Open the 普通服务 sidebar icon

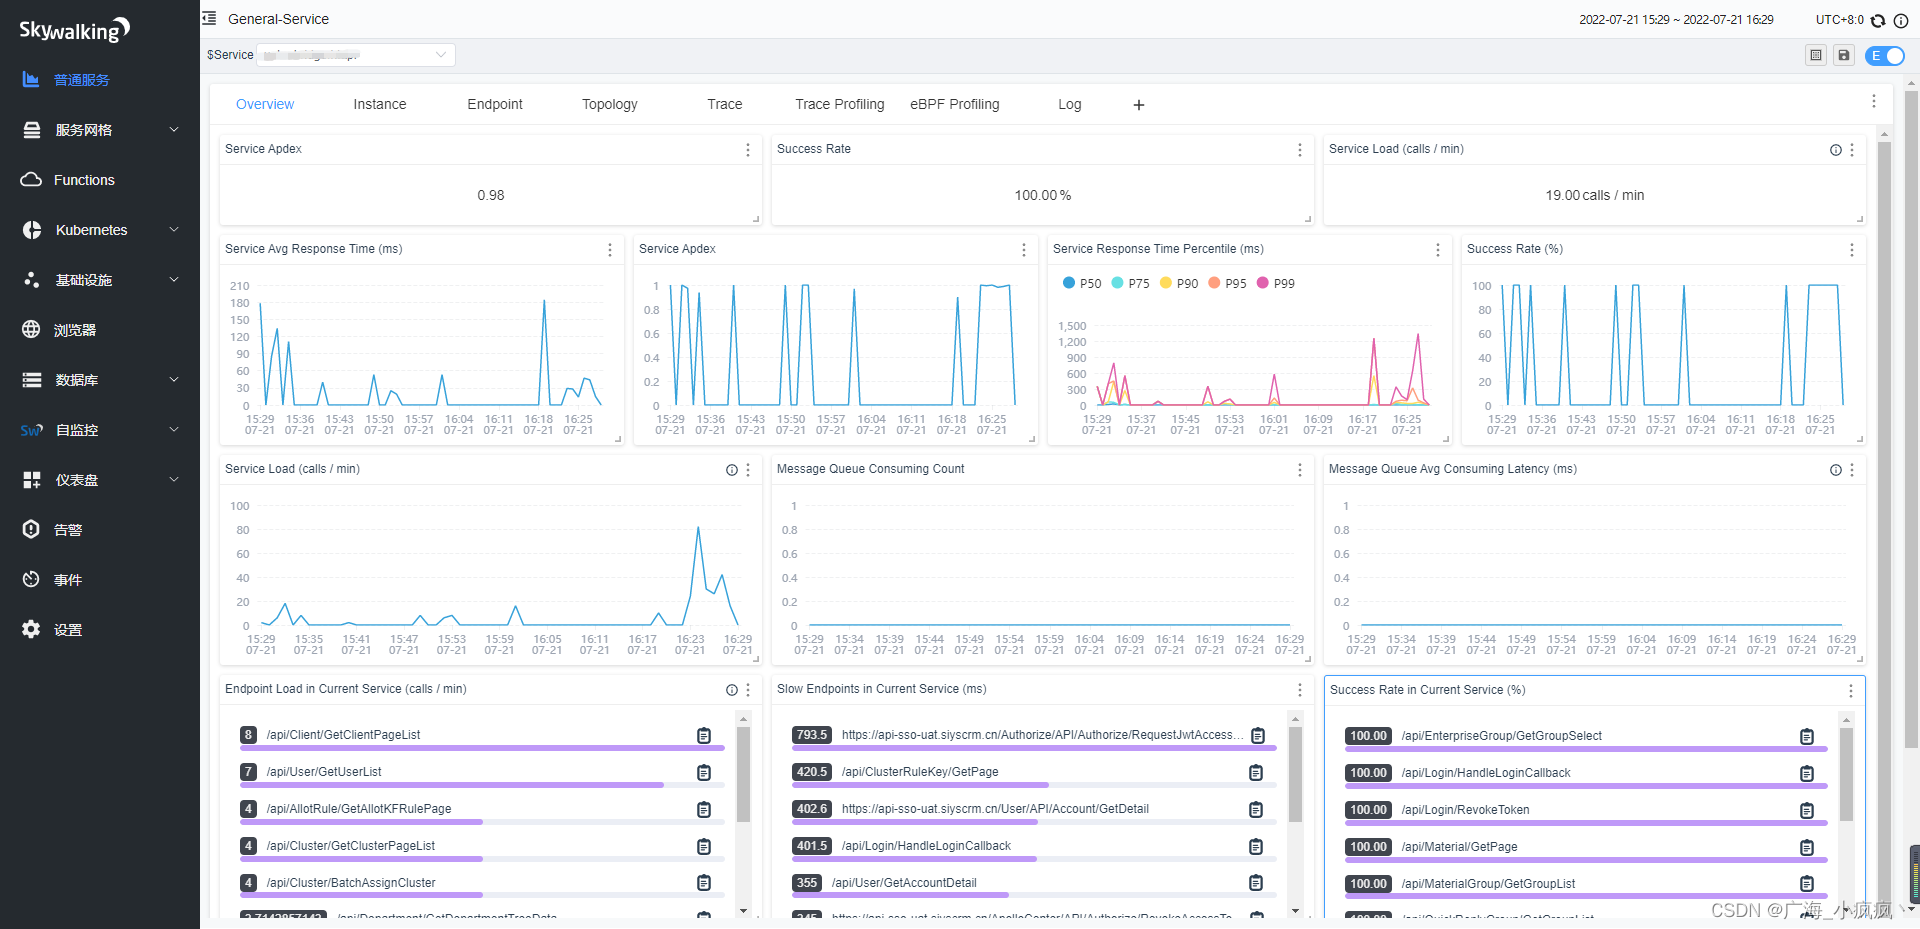tap(31, 80)
